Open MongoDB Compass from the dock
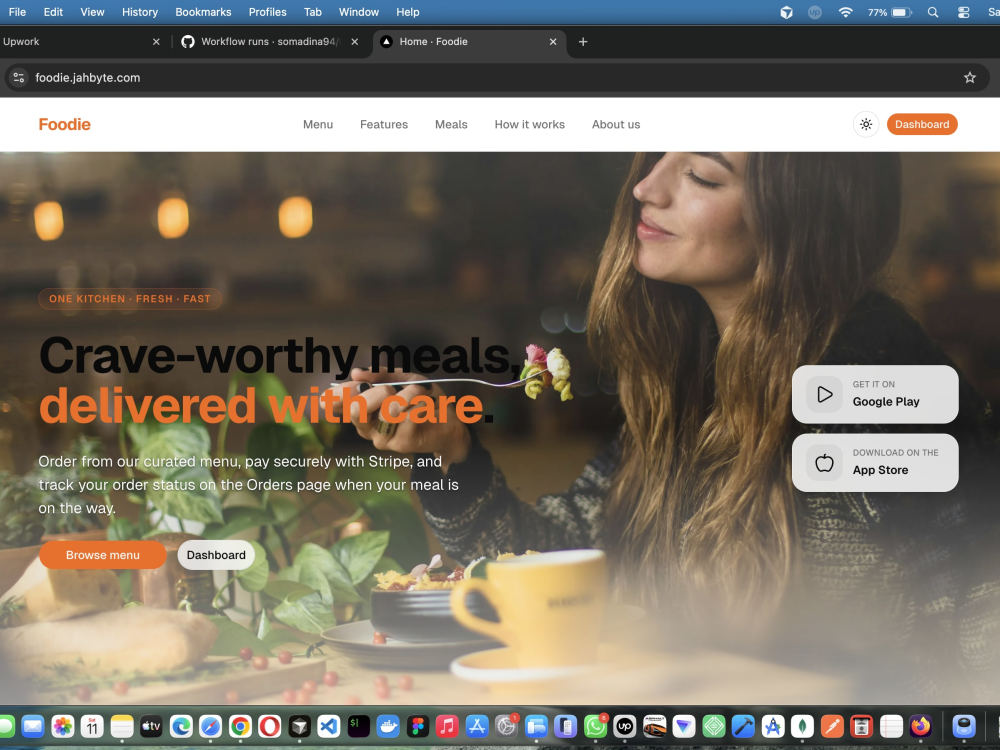The width and height of the screenshot is (1000, 750). [x=802, y=726]
